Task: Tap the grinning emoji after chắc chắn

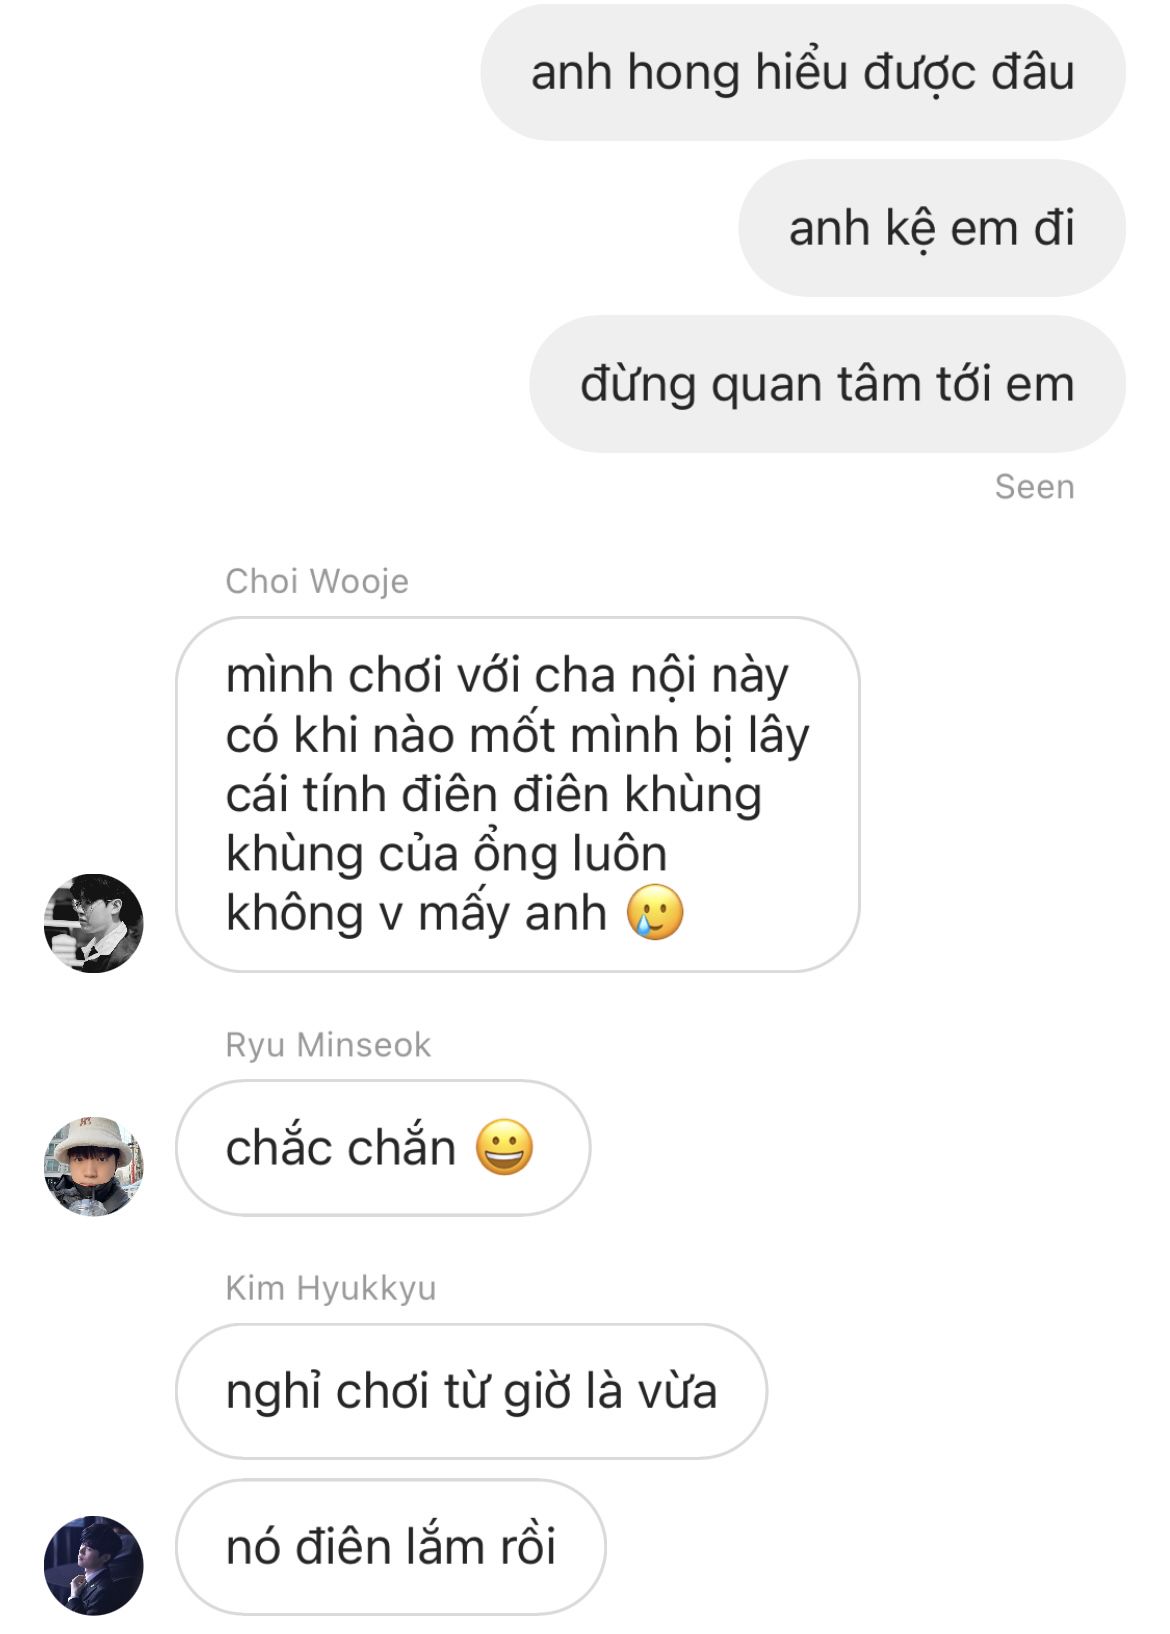Action: [504, 1147]
